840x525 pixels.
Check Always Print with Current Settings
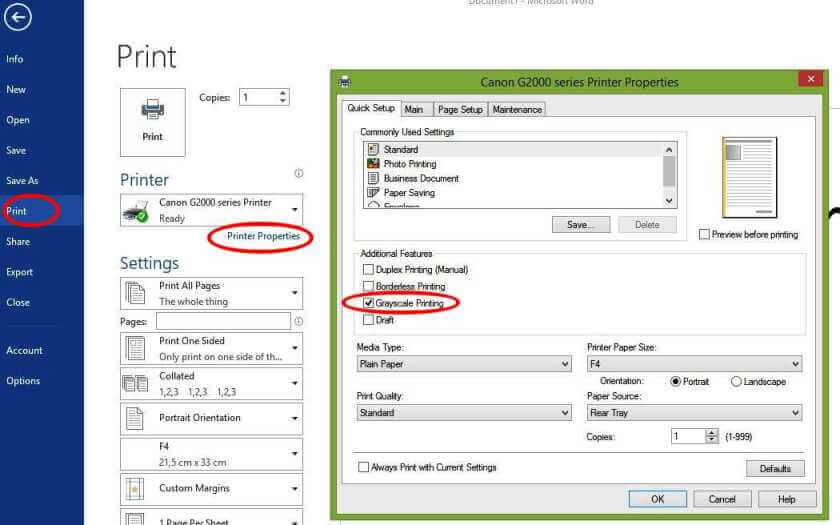tap(363, 467)
